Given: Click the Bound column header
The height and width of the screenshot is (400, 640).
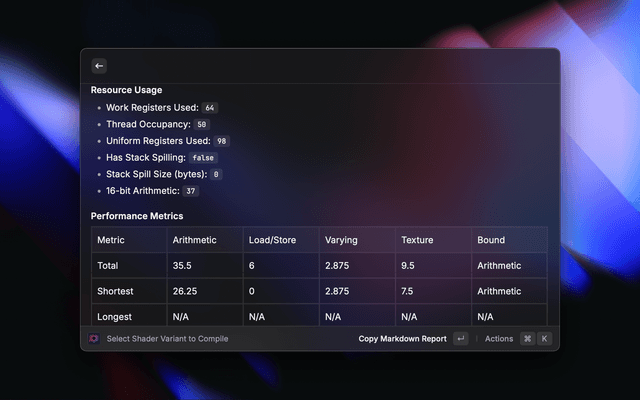Looking at the screenshot, I should coord(491,240).
